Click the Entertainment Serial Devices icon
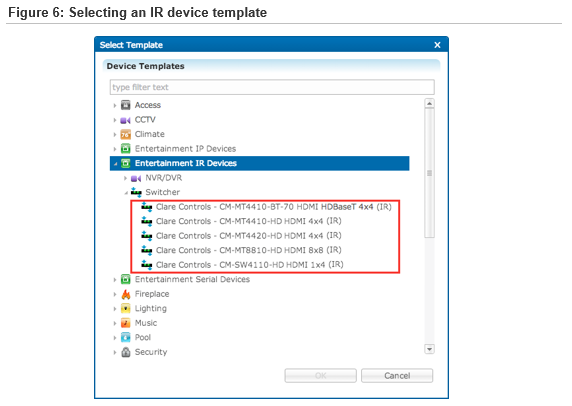 click(x=125, y=279)
